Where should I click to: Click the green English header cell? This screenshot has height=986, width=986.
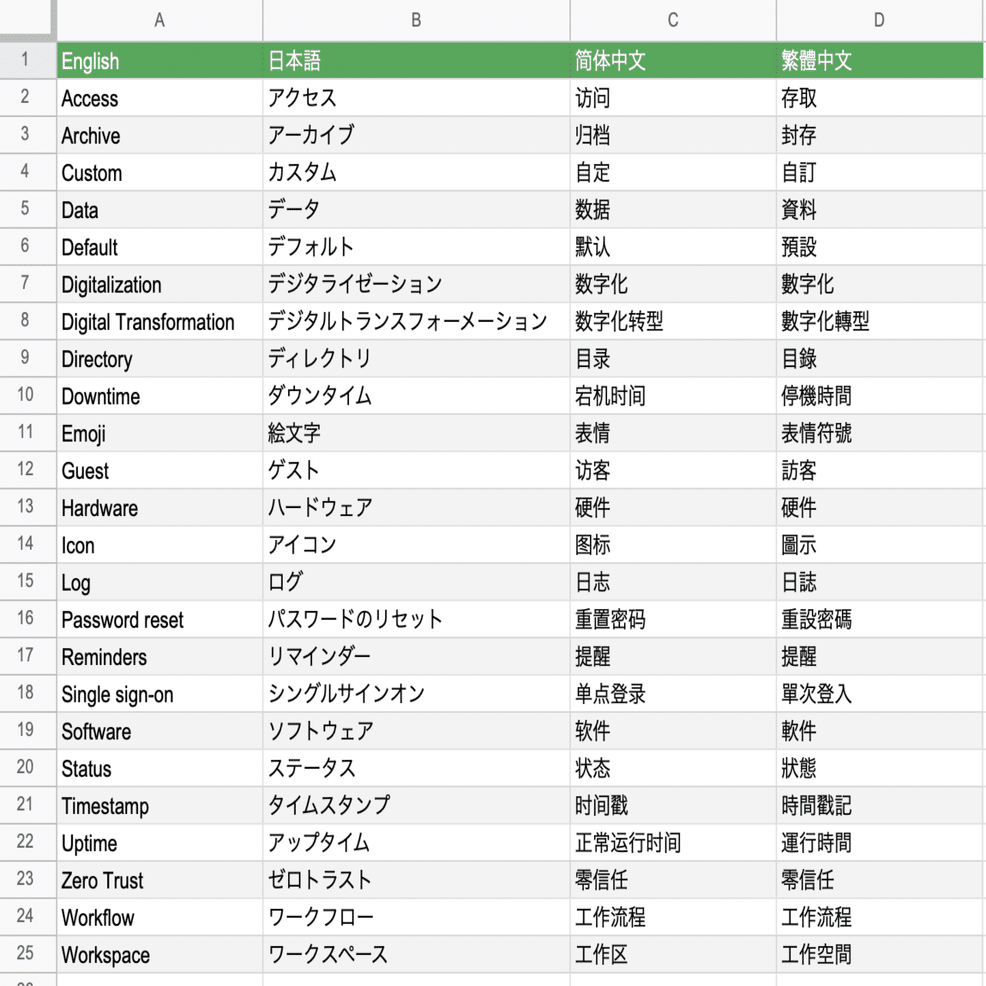(x=160, y=60)
